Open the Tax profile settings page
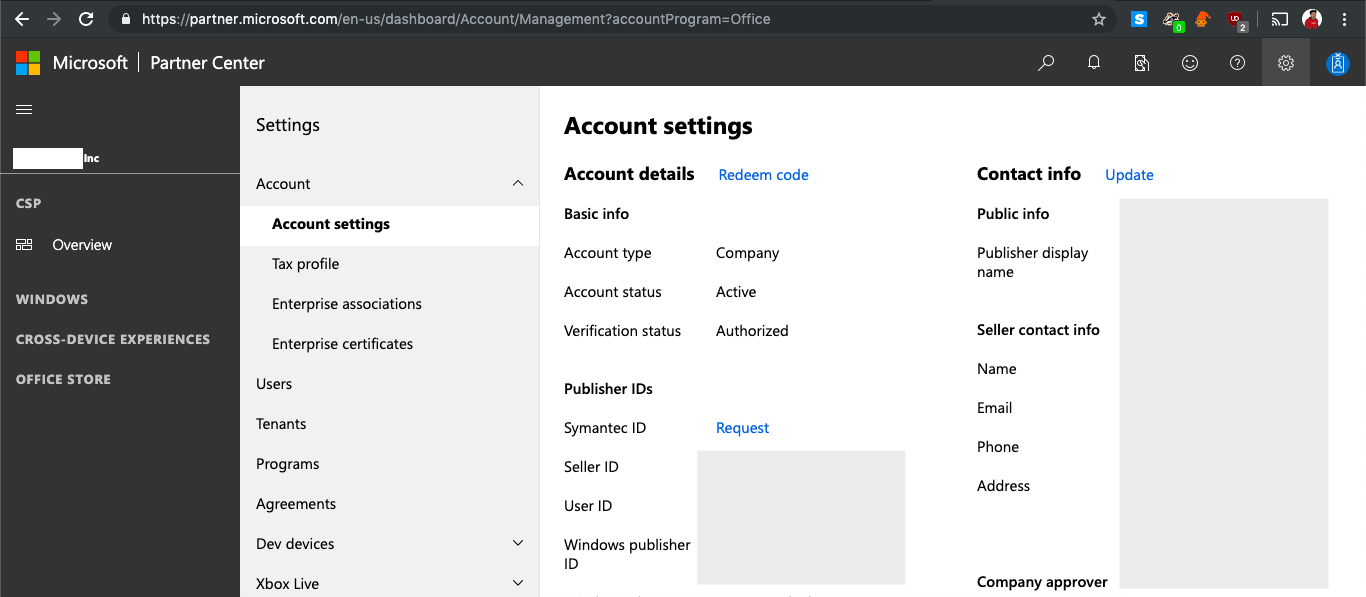 [x=305, y=264]
